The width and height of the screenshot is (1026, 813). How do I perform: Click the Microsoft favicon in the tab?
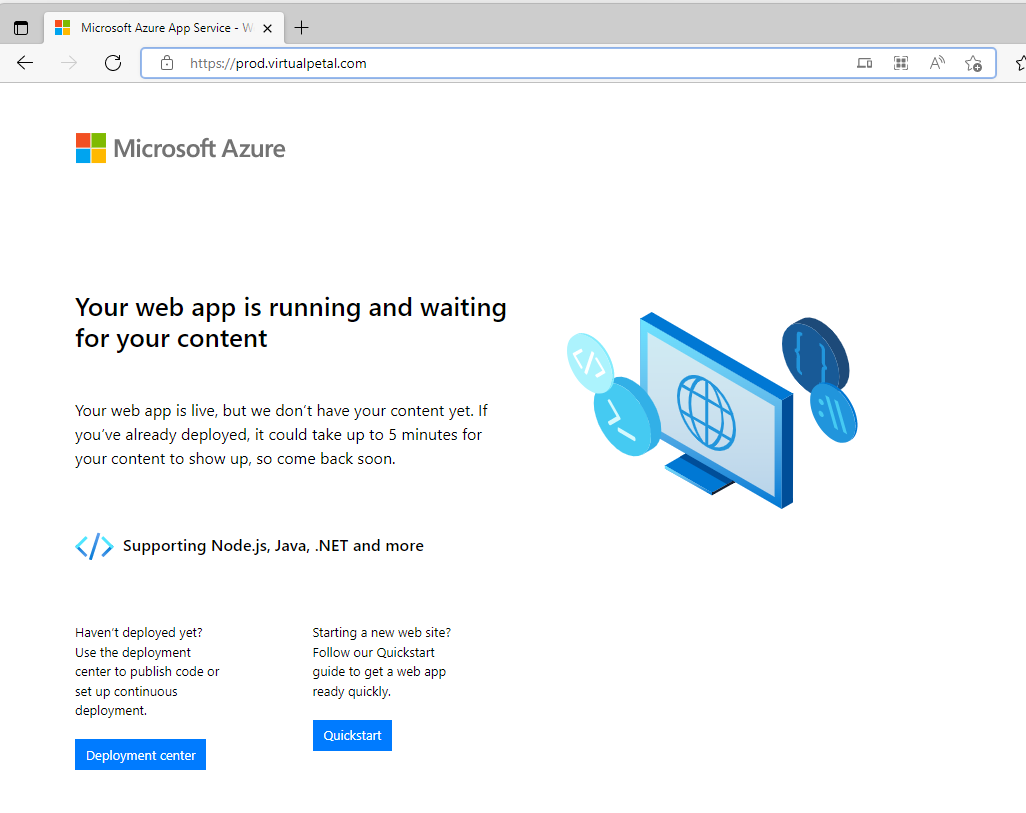coord(62,27)
